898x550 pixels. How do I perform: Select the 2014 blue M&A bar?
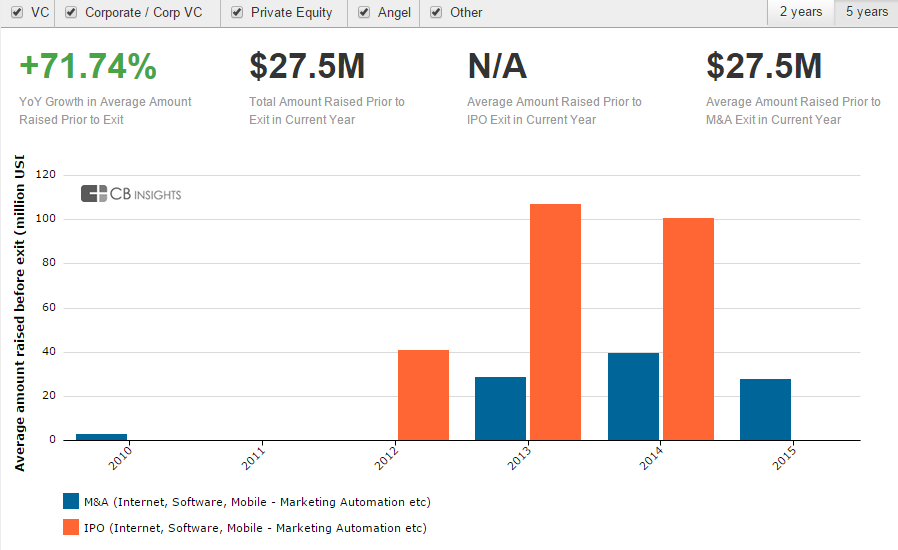[633, 396]
